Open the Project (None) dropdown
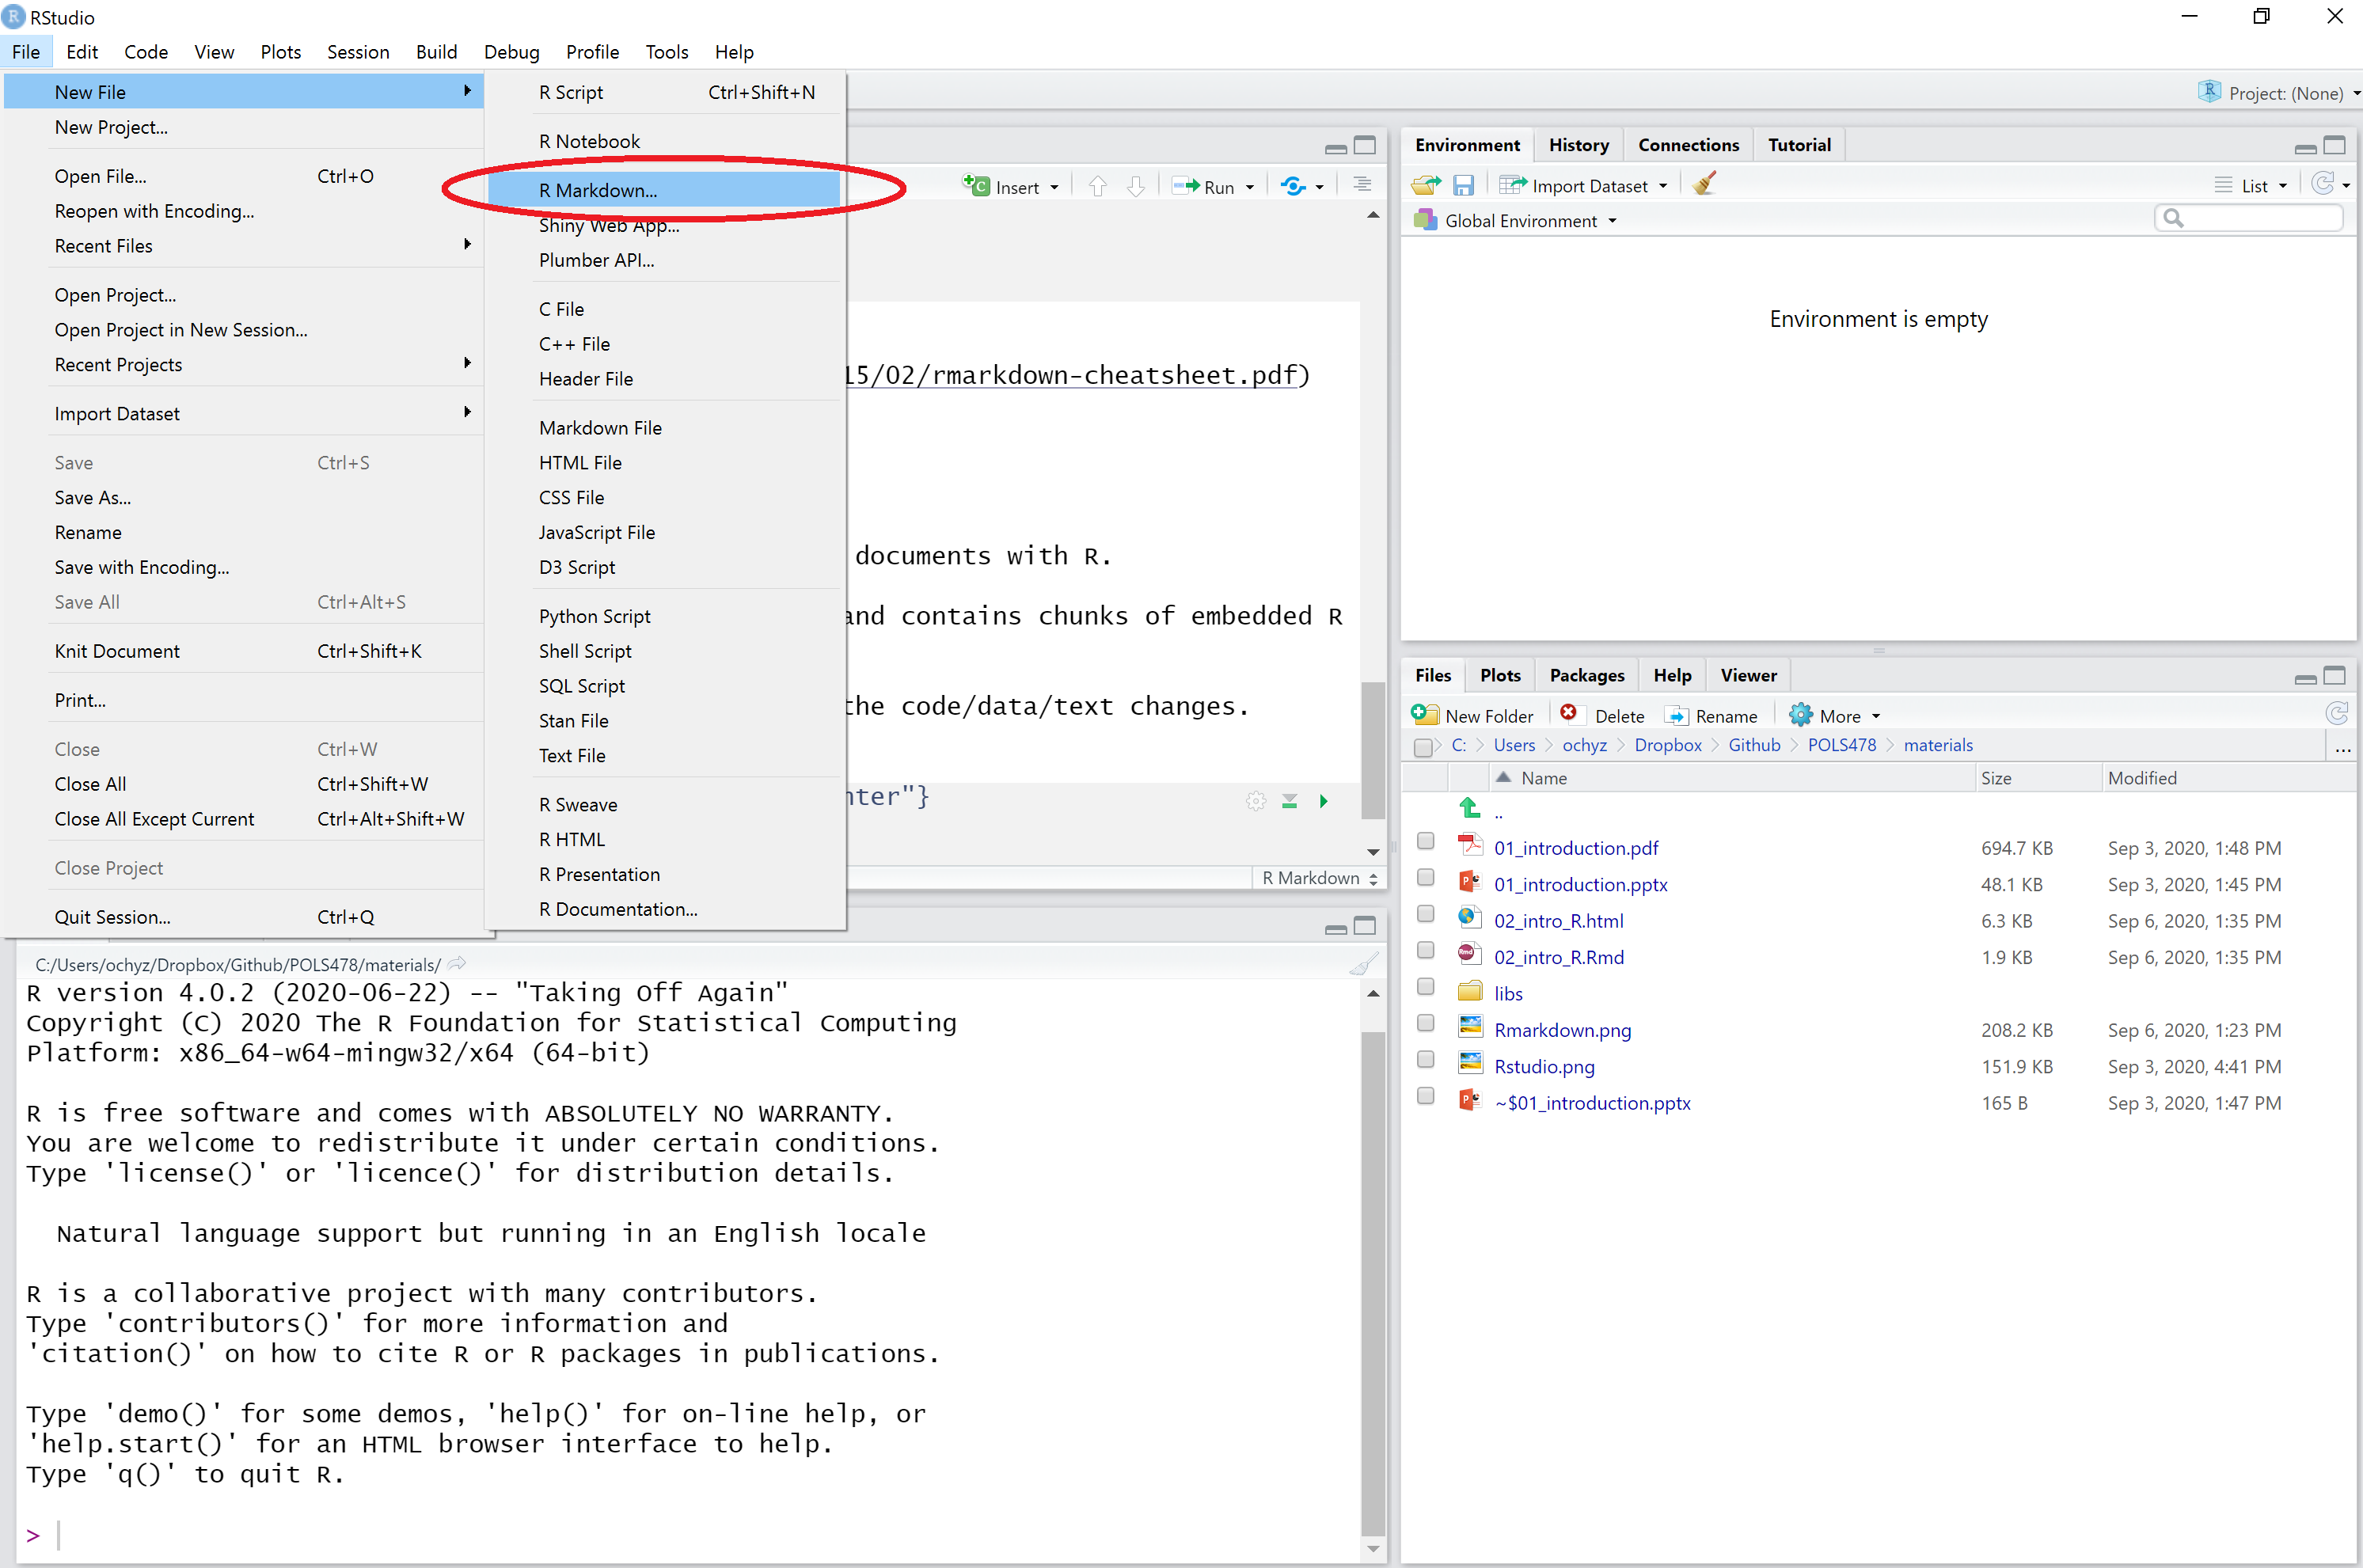This screenshot has width=2363, height=1568. 2278,93
